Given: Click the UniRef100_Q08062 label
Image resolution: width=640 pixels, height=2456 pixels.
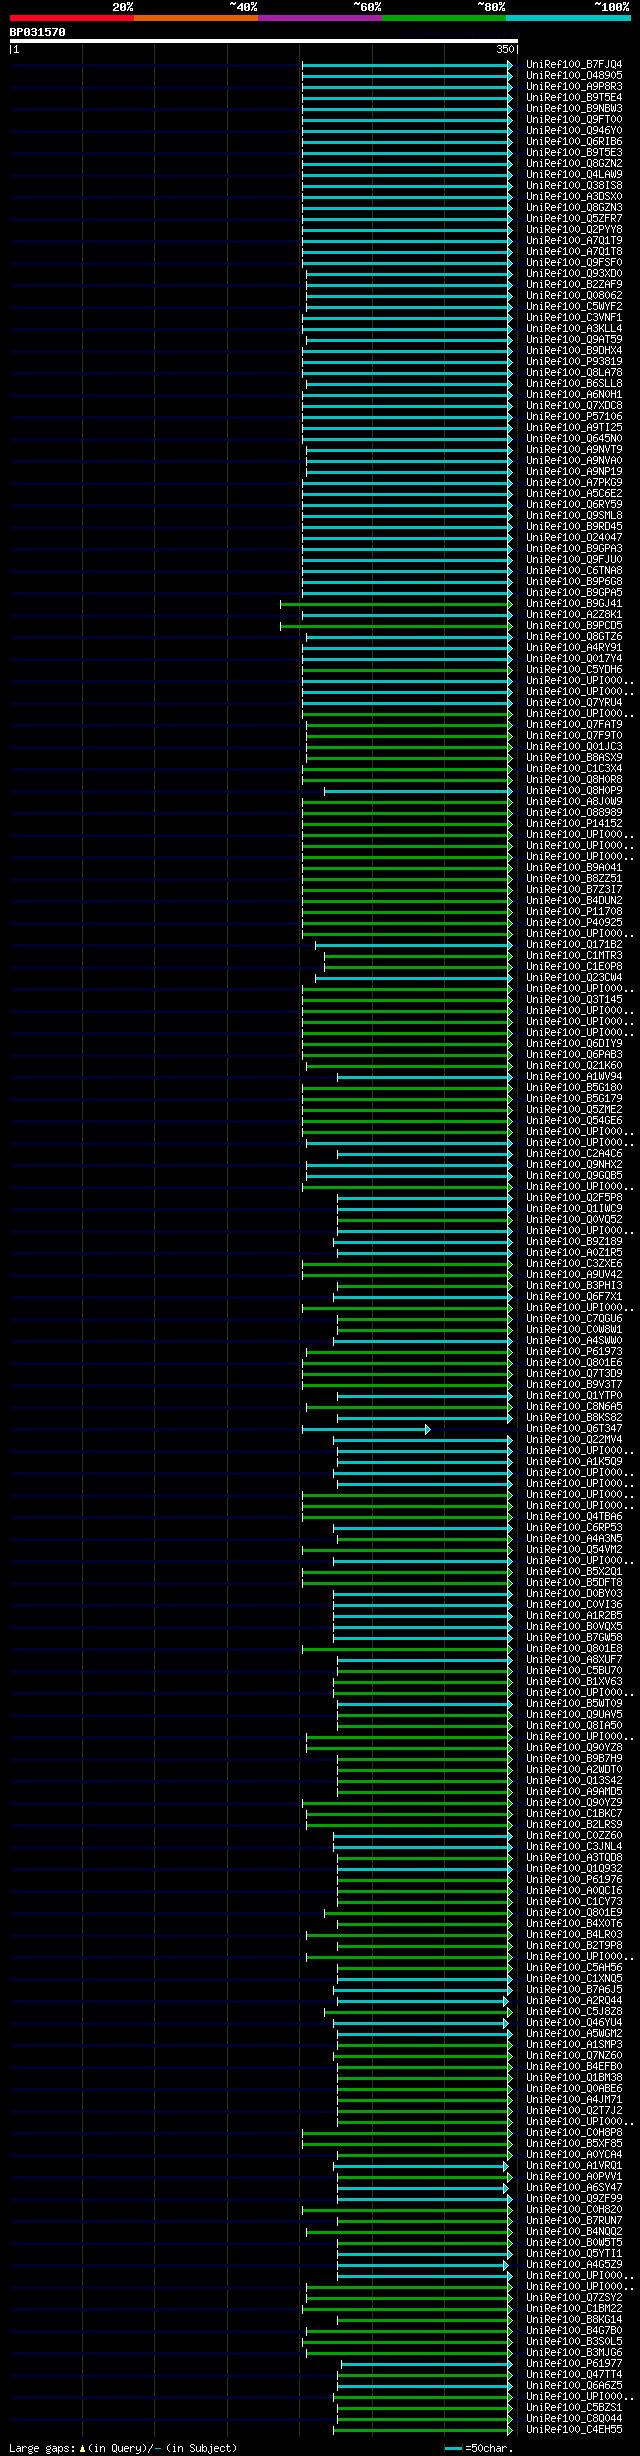Looking at the screenshot, I should point(574,295).
